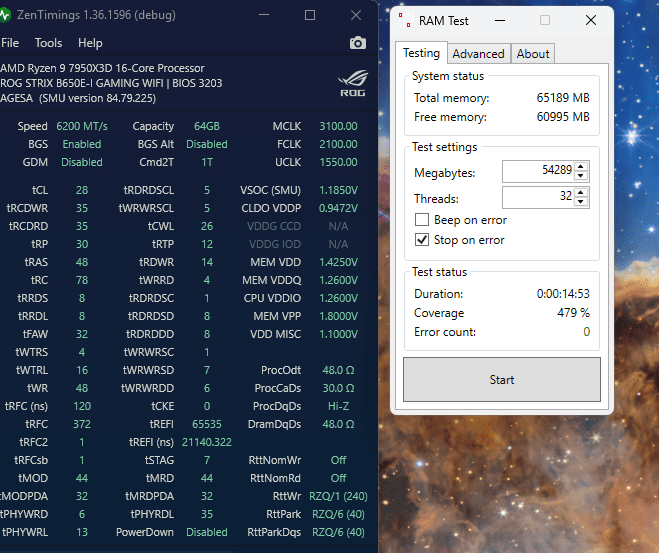Viewport: 659px width, 553px height.
Task: Switch to the Testing tab in RAM Test
Action: point(421,53)
